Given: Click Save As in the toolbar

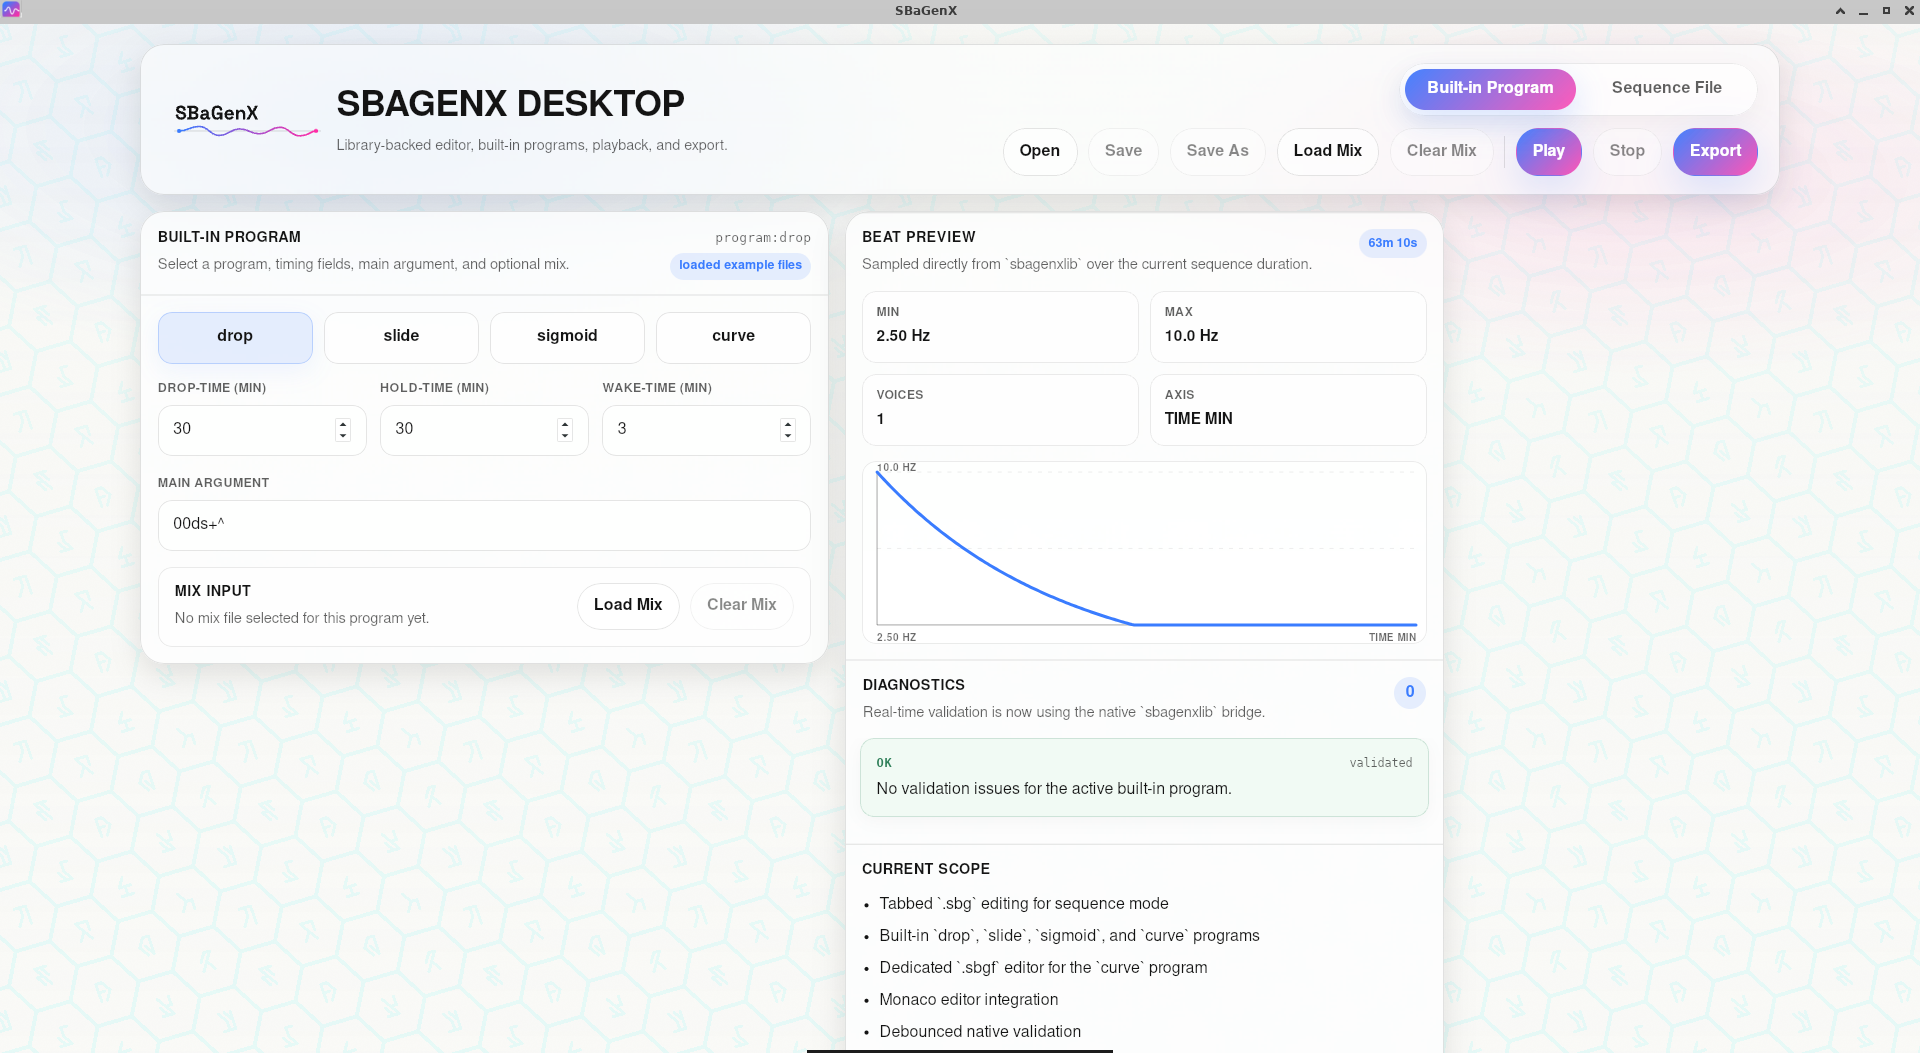Looking at the screenshot, I should 1217,151.
